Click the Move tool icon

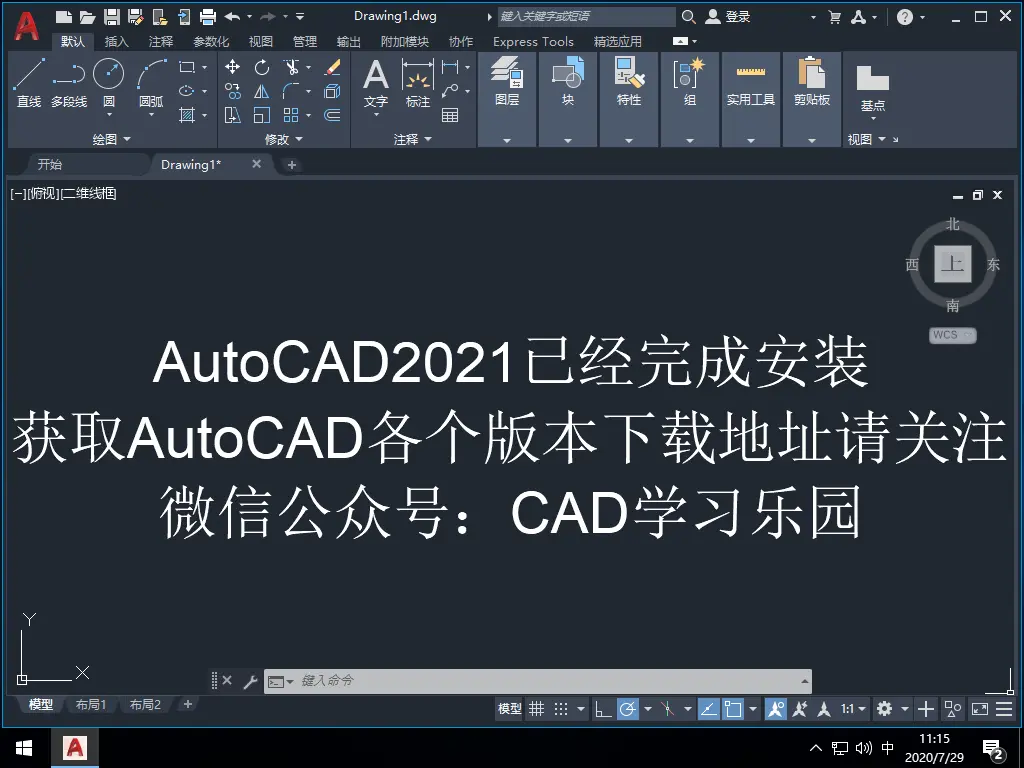click(x=232, y=67)
